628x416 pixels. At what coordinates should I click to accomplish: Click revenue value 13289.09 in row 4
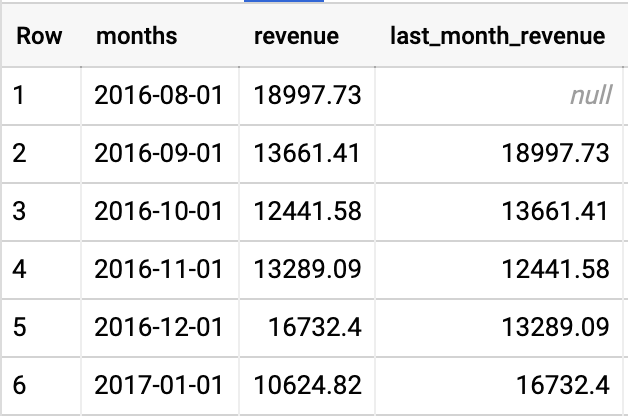tap(307, 269)
